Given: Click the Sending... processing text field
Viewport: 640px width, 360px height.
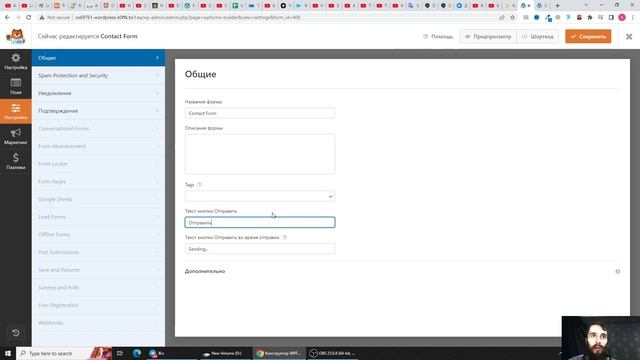Looking at the screenshot, I should [260, 249].
